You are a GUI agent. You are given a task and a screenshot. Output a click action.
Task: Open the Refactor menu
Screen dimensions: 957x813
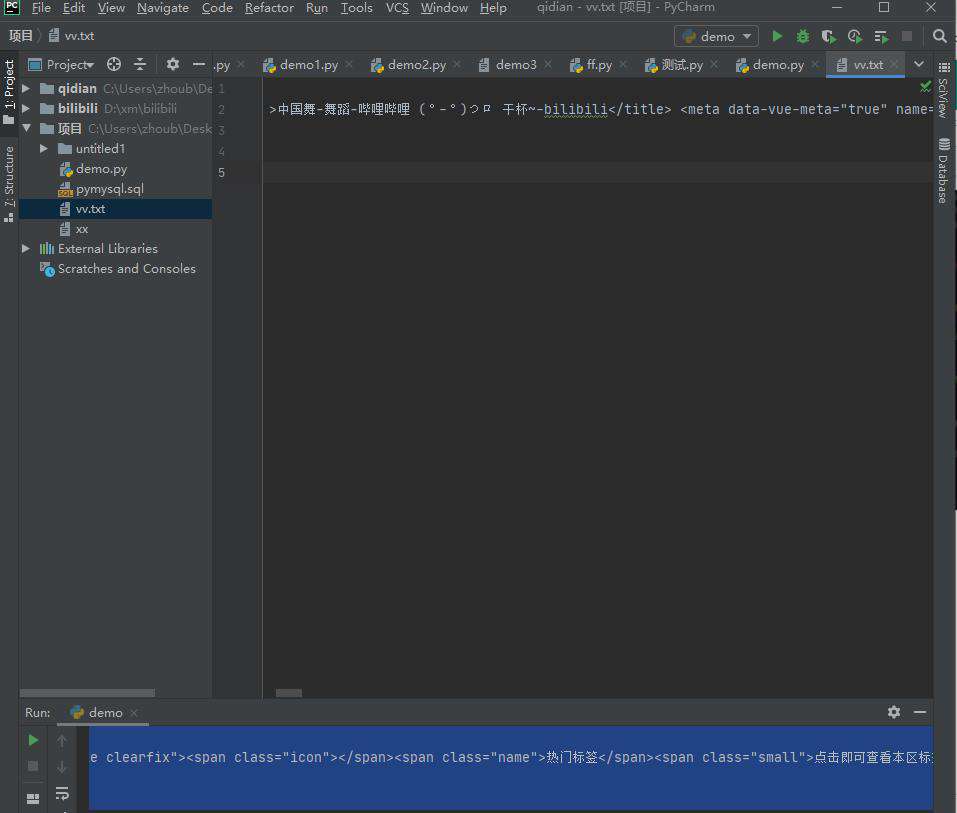269,8
